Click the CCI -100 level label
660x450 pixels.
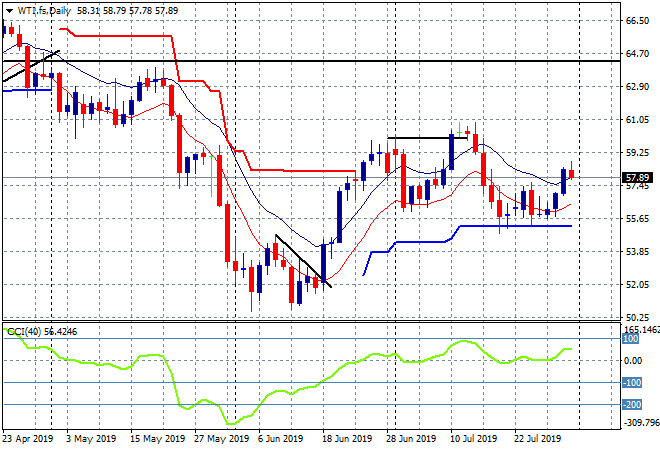632,383
